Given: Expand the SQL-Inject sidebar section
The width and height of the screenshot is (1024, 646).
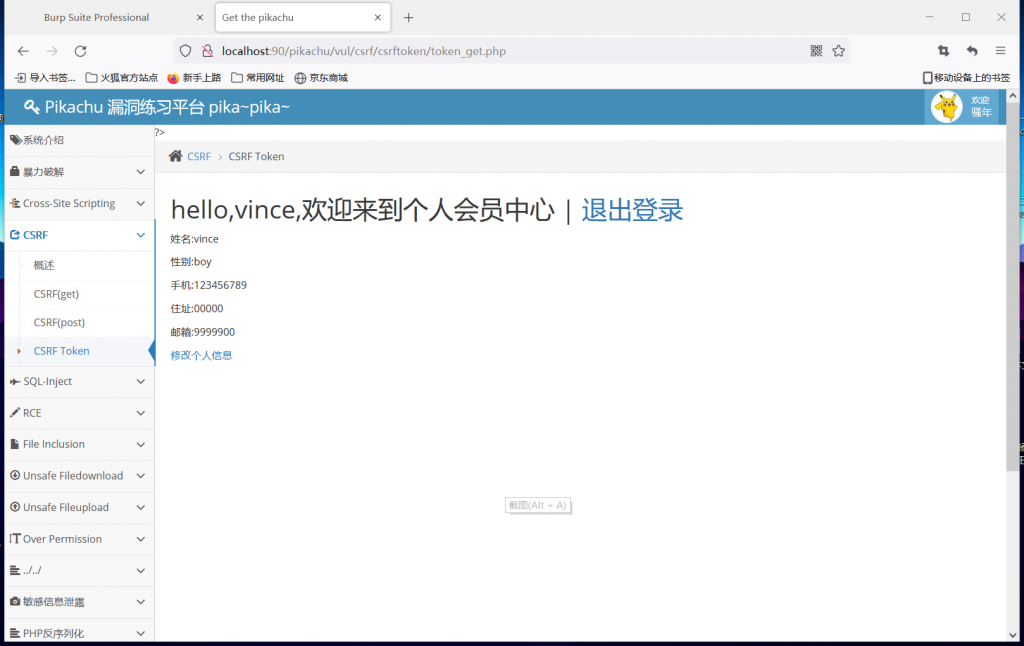Looking at the screenshot, I should coord(77,381).
